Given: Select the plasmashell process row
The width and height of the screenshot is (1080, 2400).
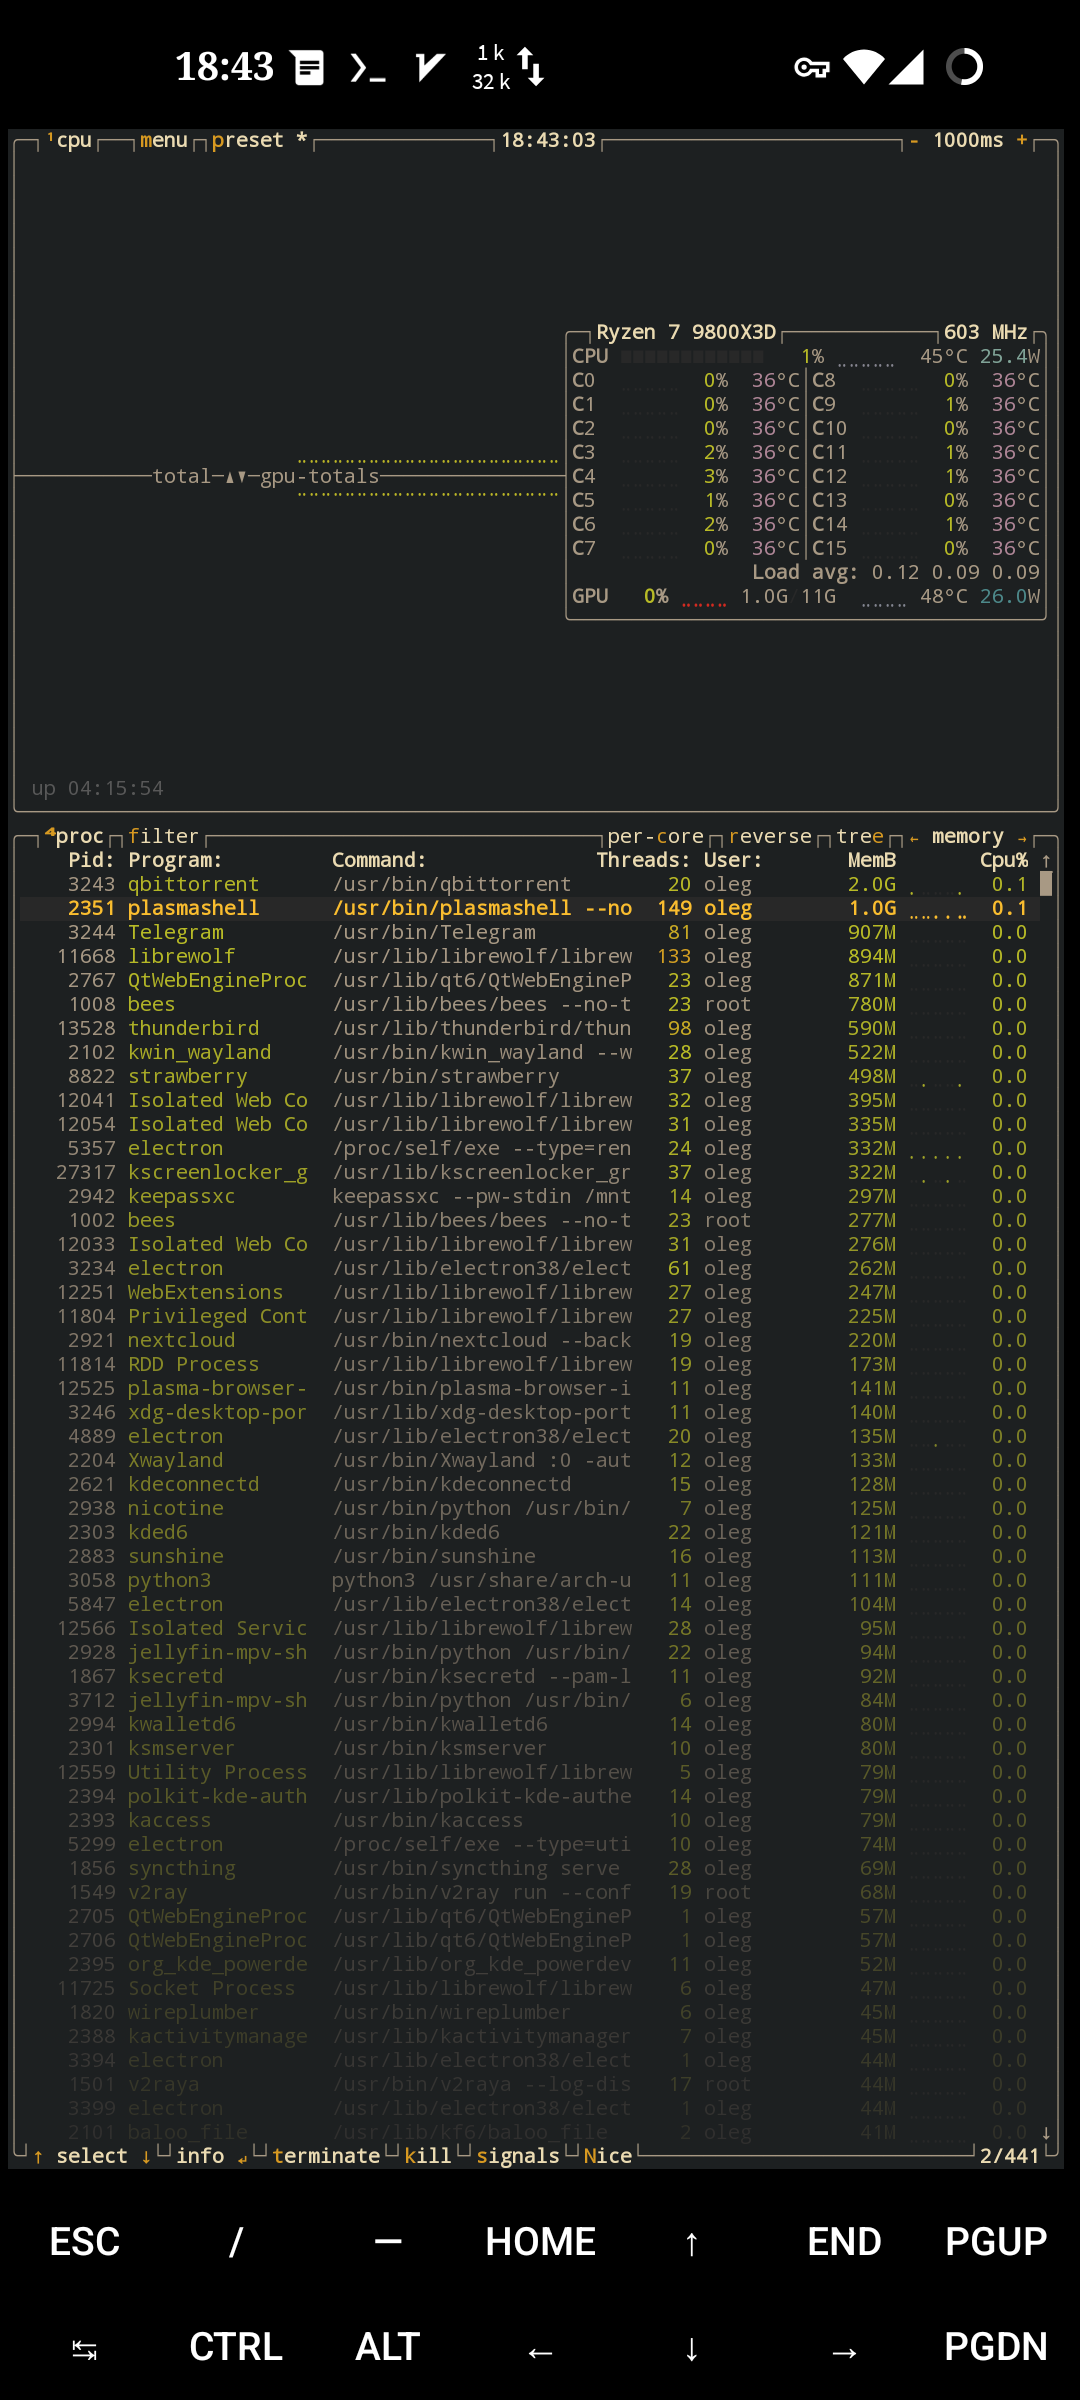Looking at the screenshot, I should [530, 908].
